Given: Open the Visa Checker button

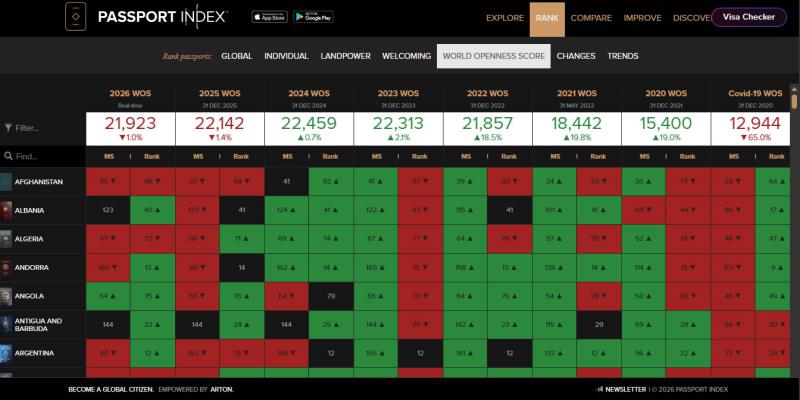Looking at the screenshot, I should coord(749,17).
